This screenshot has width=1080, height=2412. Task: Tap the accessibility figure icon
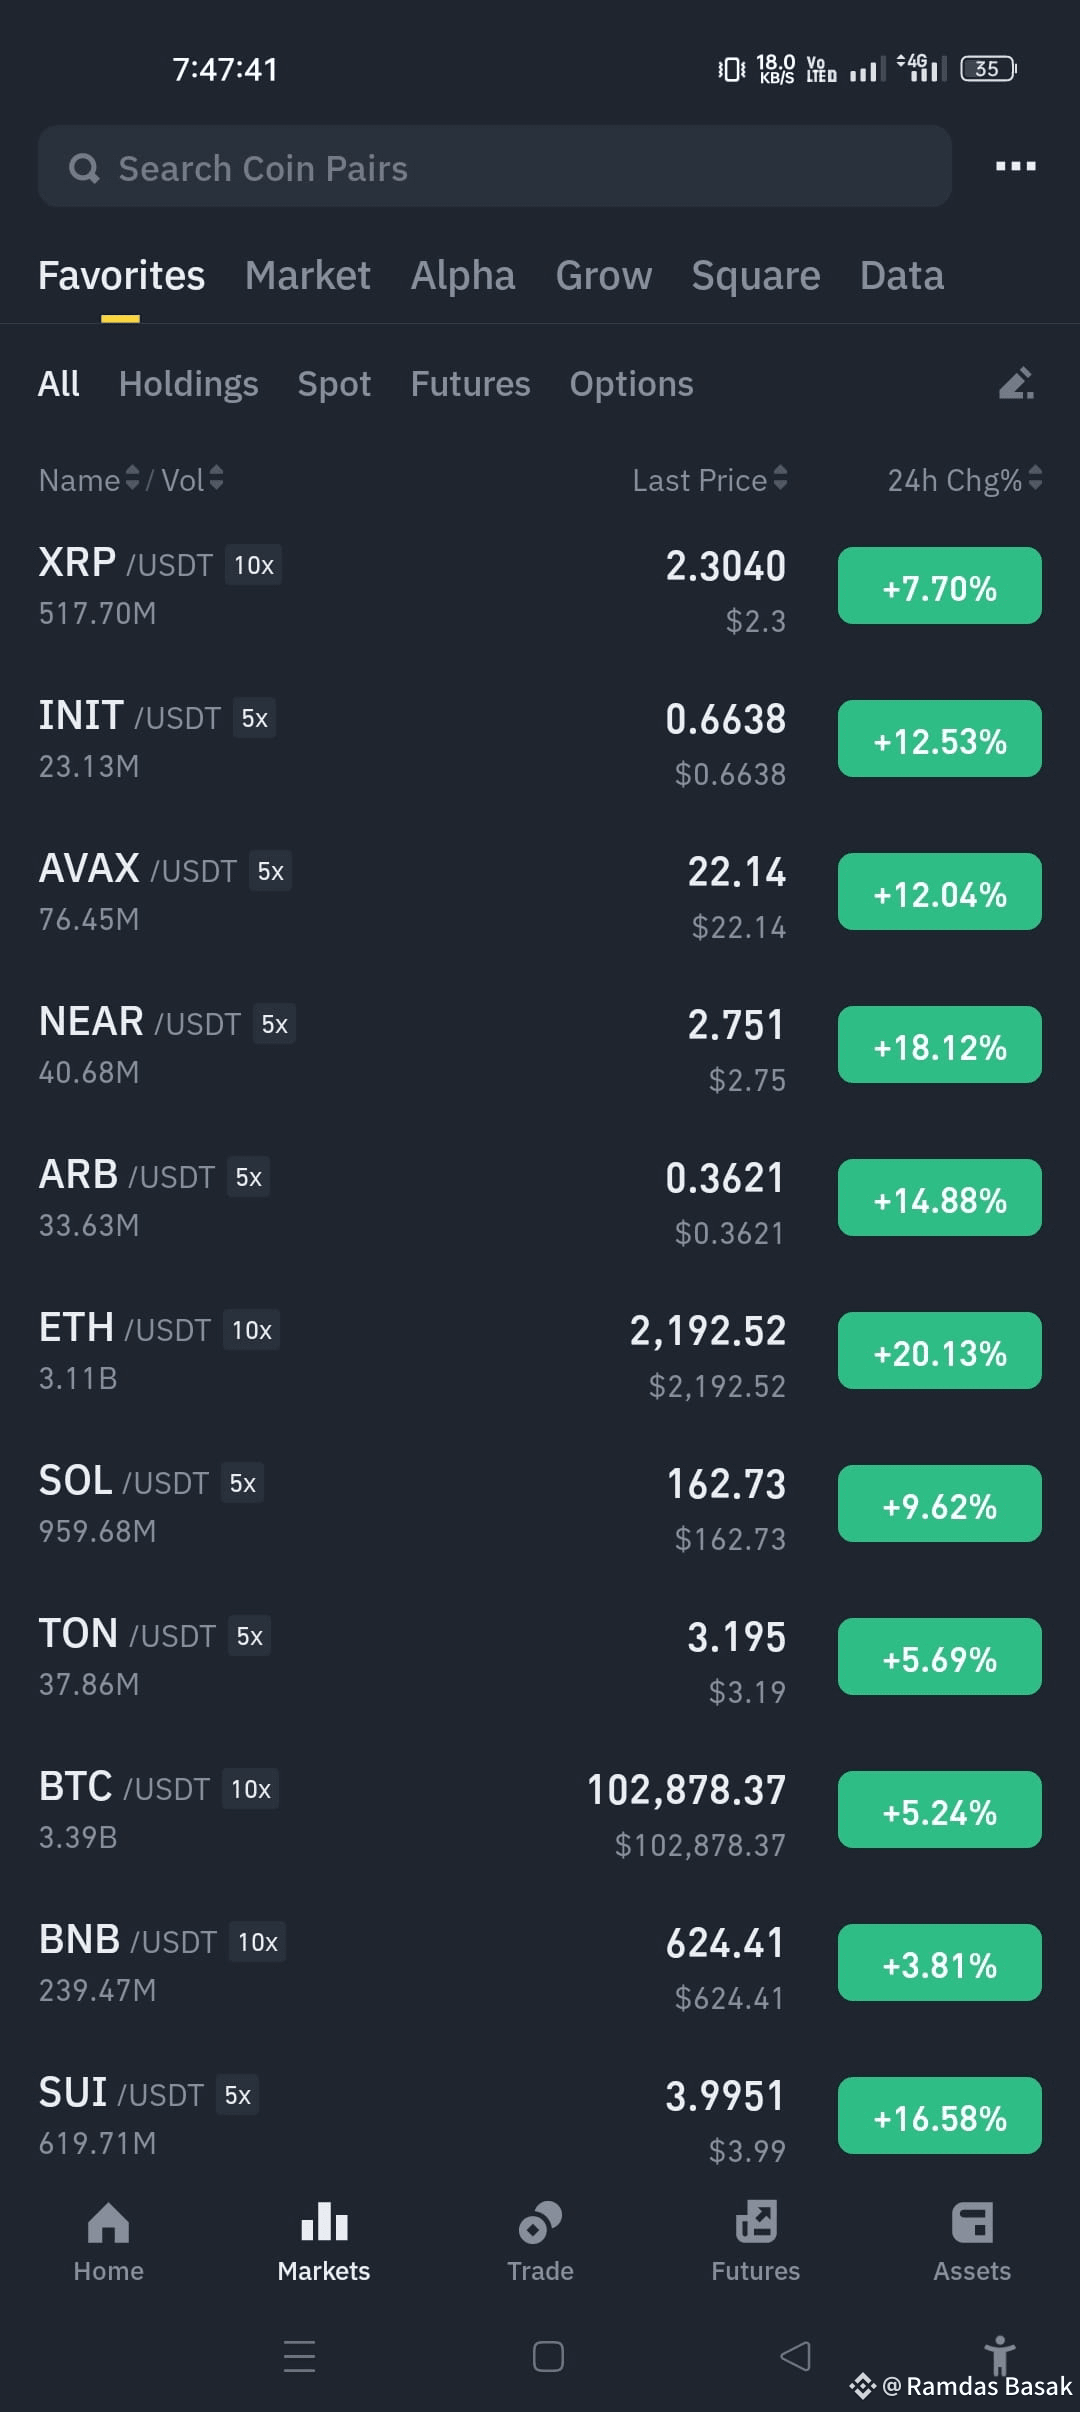click(x=999, y=2353)
